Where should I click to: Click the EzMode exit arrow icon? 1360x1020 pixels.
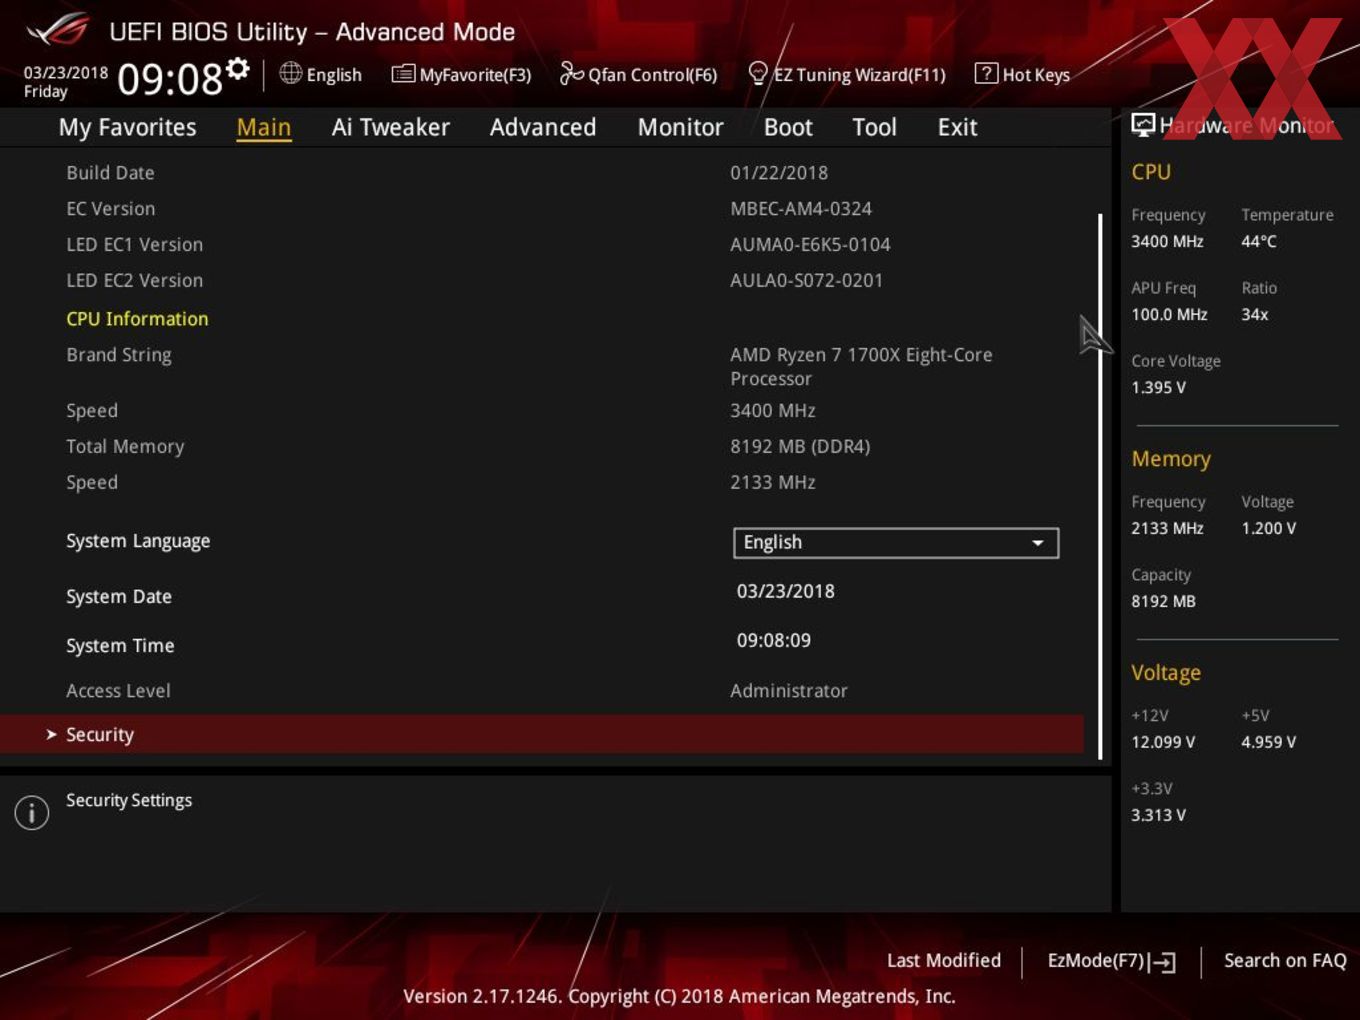click(x=1163, y=962)
